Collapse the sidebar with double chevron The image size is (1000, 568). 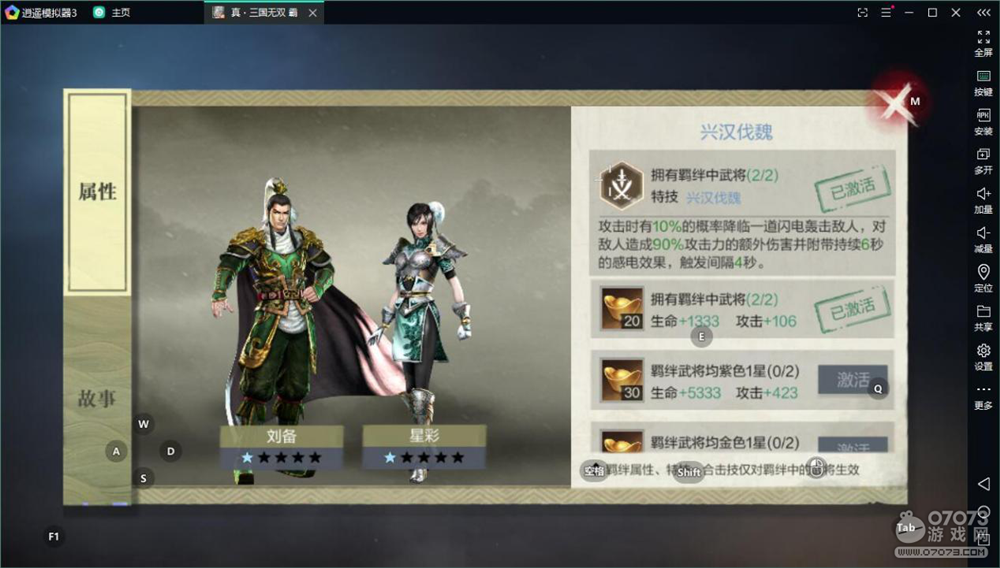[983, 12]
